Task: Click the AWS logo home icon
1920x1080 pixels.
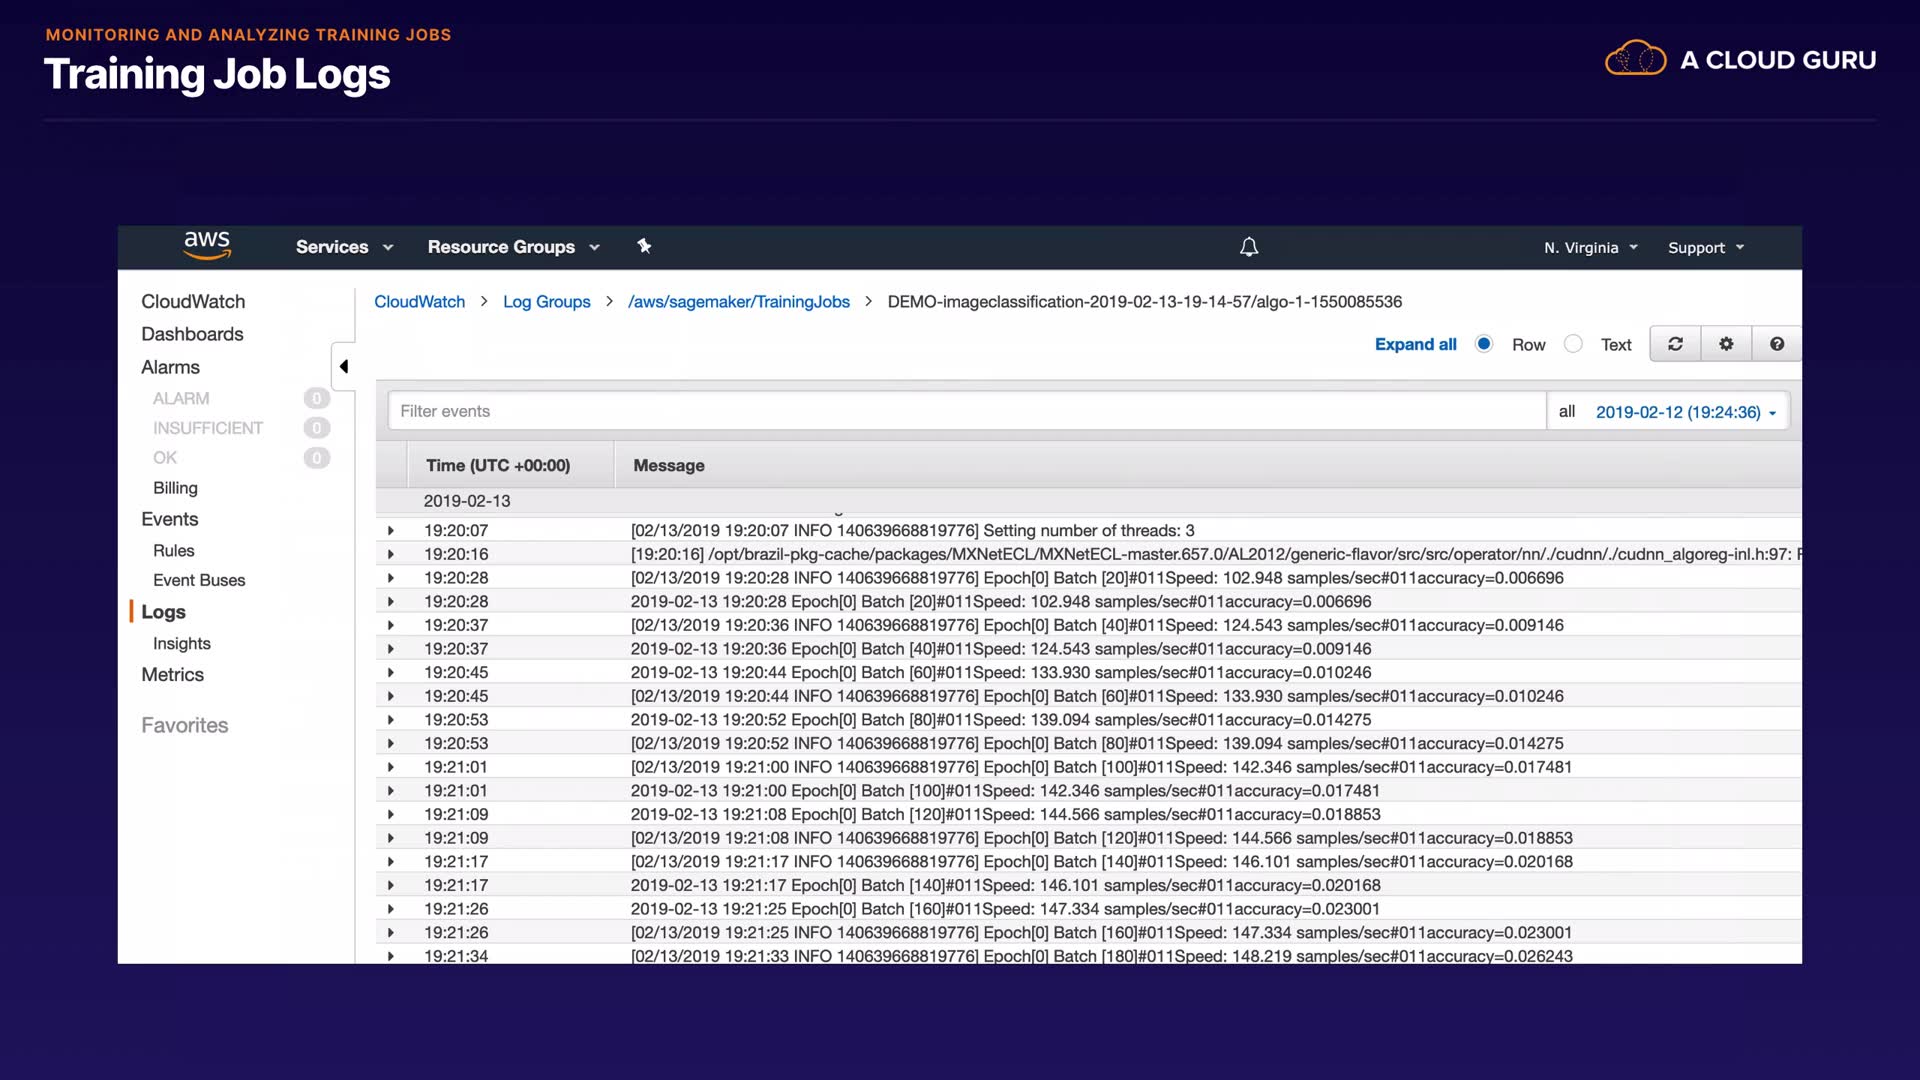Action: click(207, 245)
